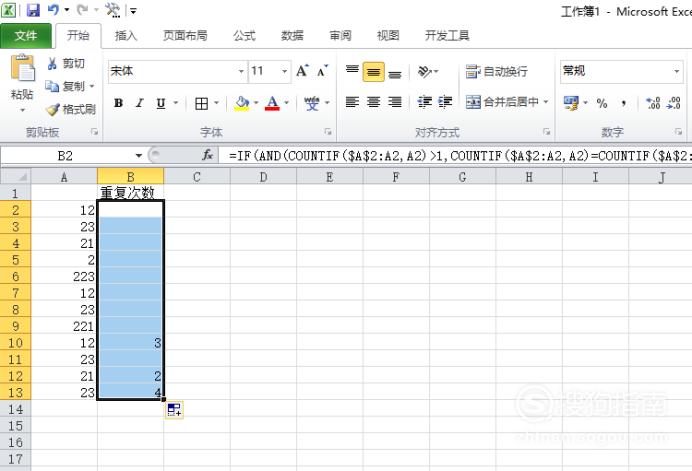The image size is (692, 471).
Task: Switch to the Insert (插入) tab
Action: pos(126,36)
